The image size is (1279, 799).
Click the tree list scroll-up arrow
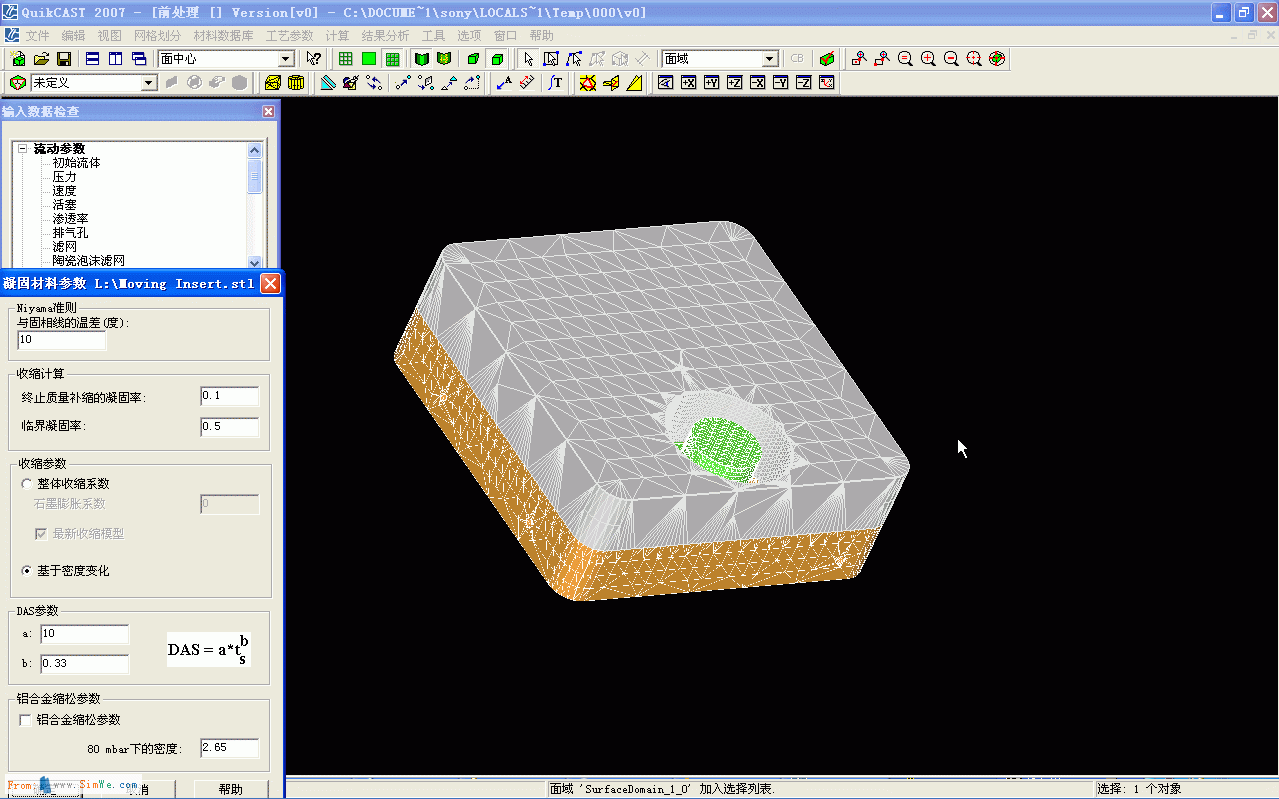tap(255, 150)
